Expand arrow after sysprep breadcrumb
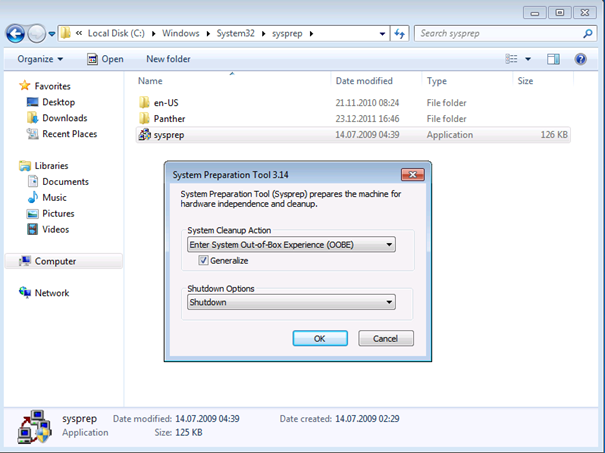Image resolution: width=605 pixels, height=453 pixels. (311, 34)
